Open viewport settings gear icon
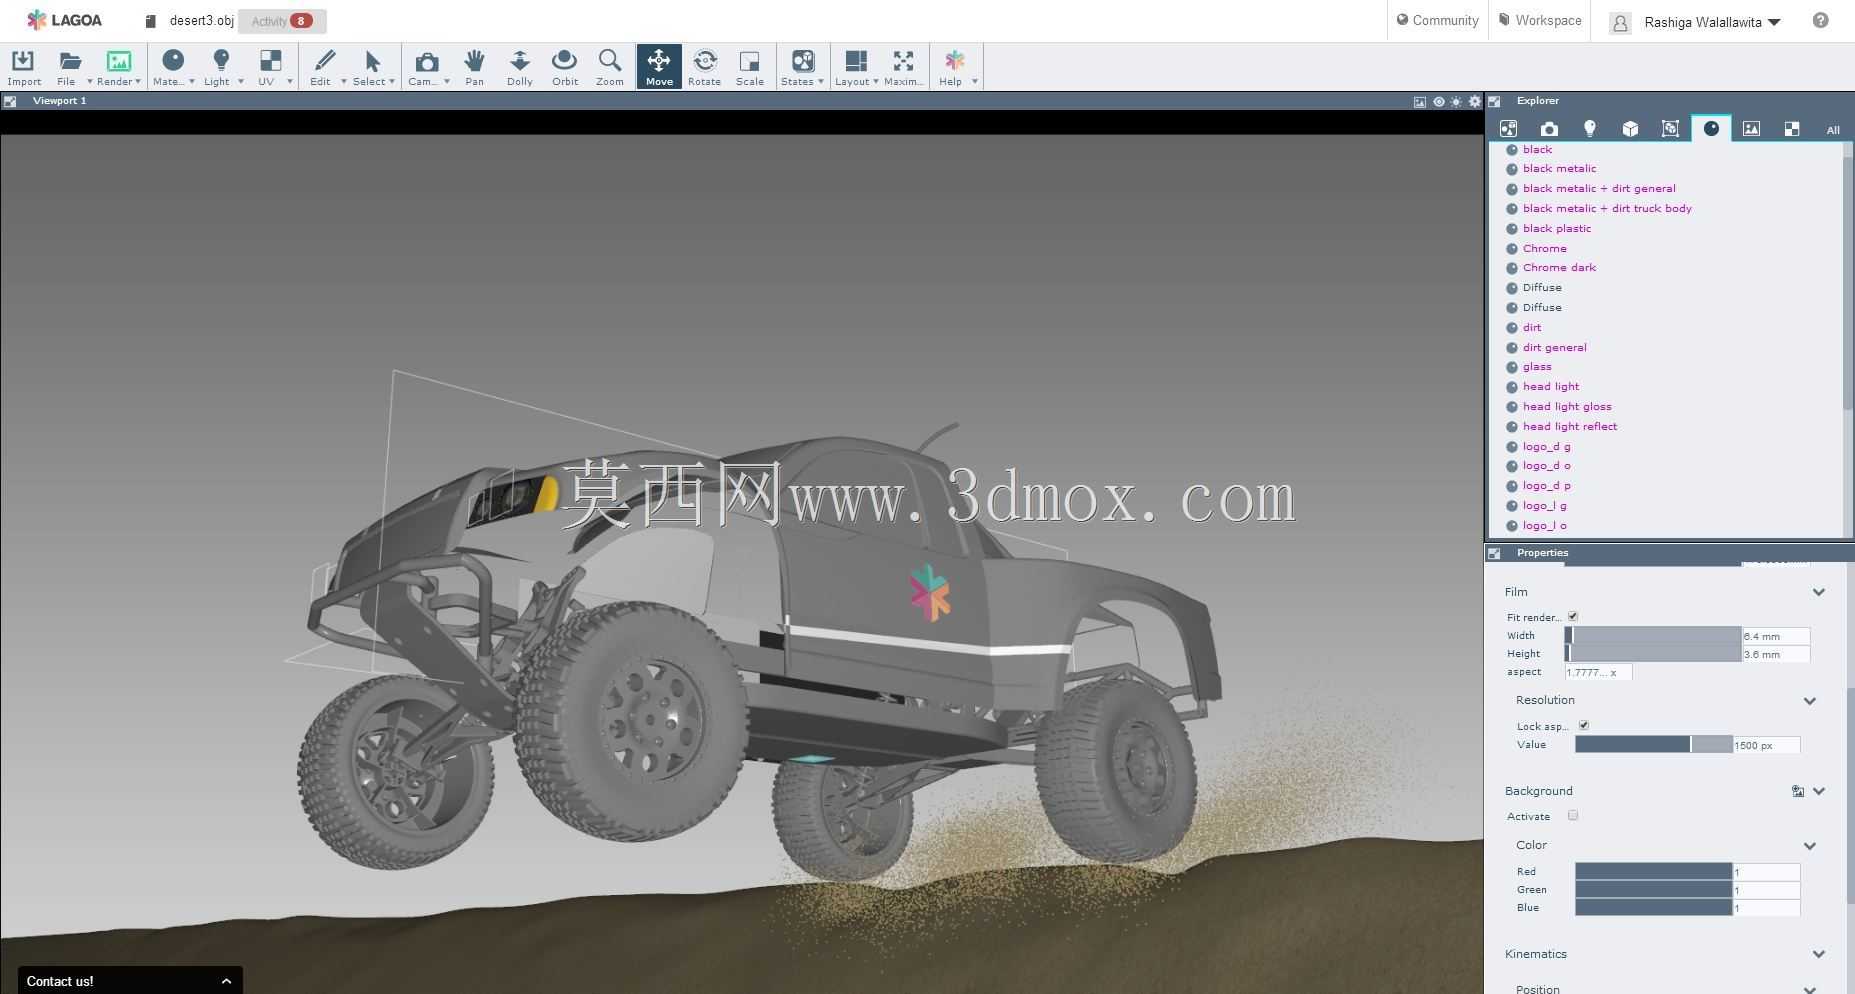1855x994 pixels. point(1474,102)
